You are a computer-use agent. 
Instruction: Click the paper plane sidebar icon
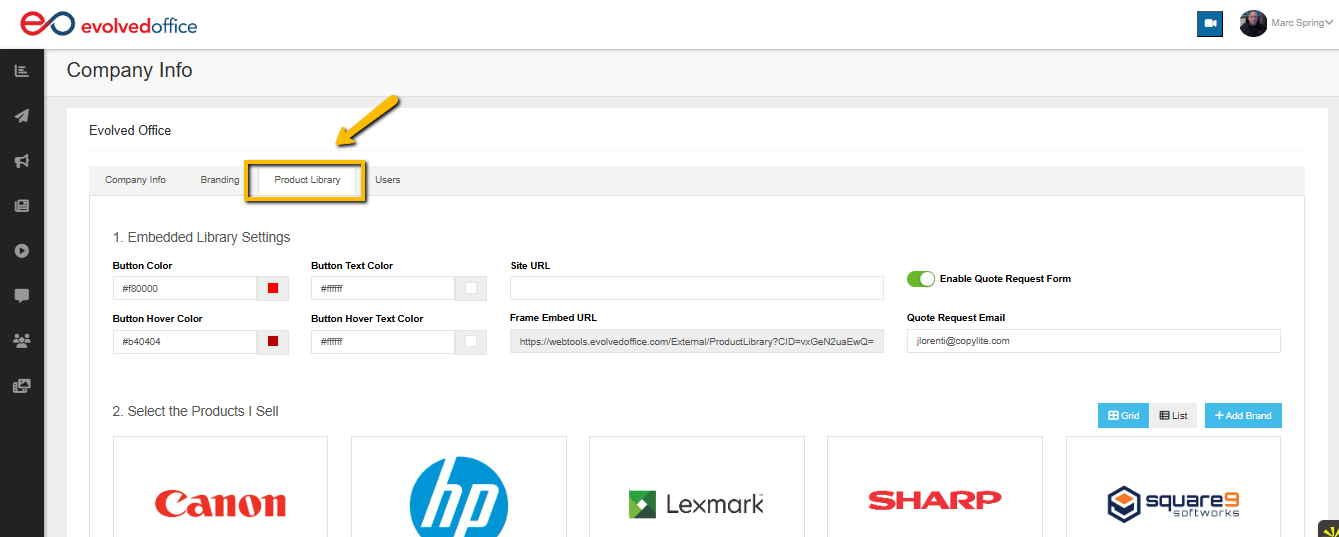click(21, 116)
